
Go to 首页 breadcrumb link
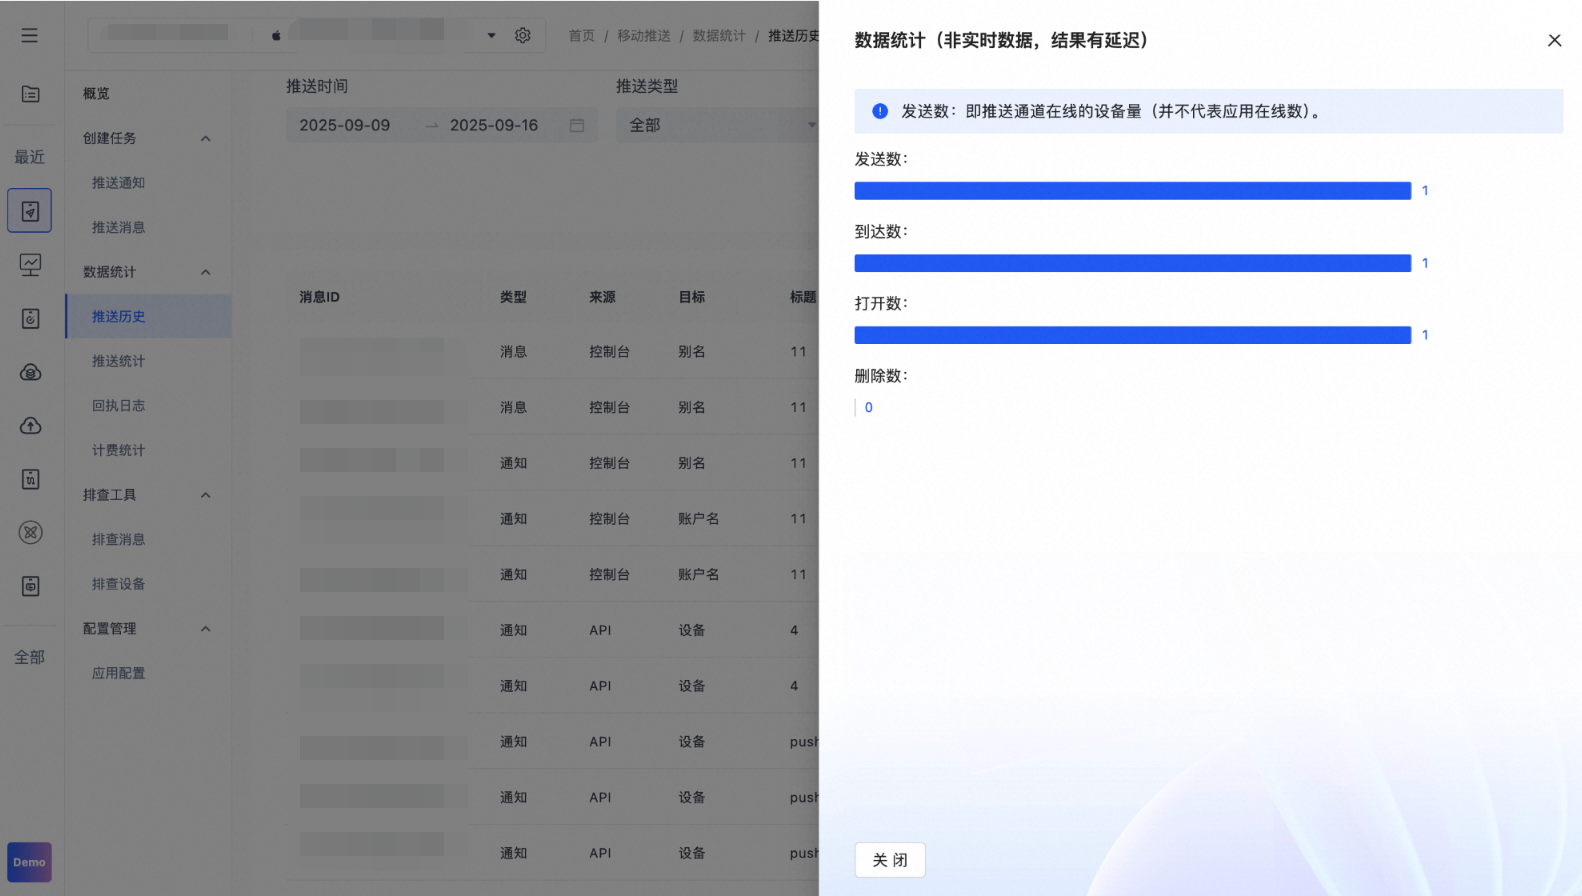581,36
